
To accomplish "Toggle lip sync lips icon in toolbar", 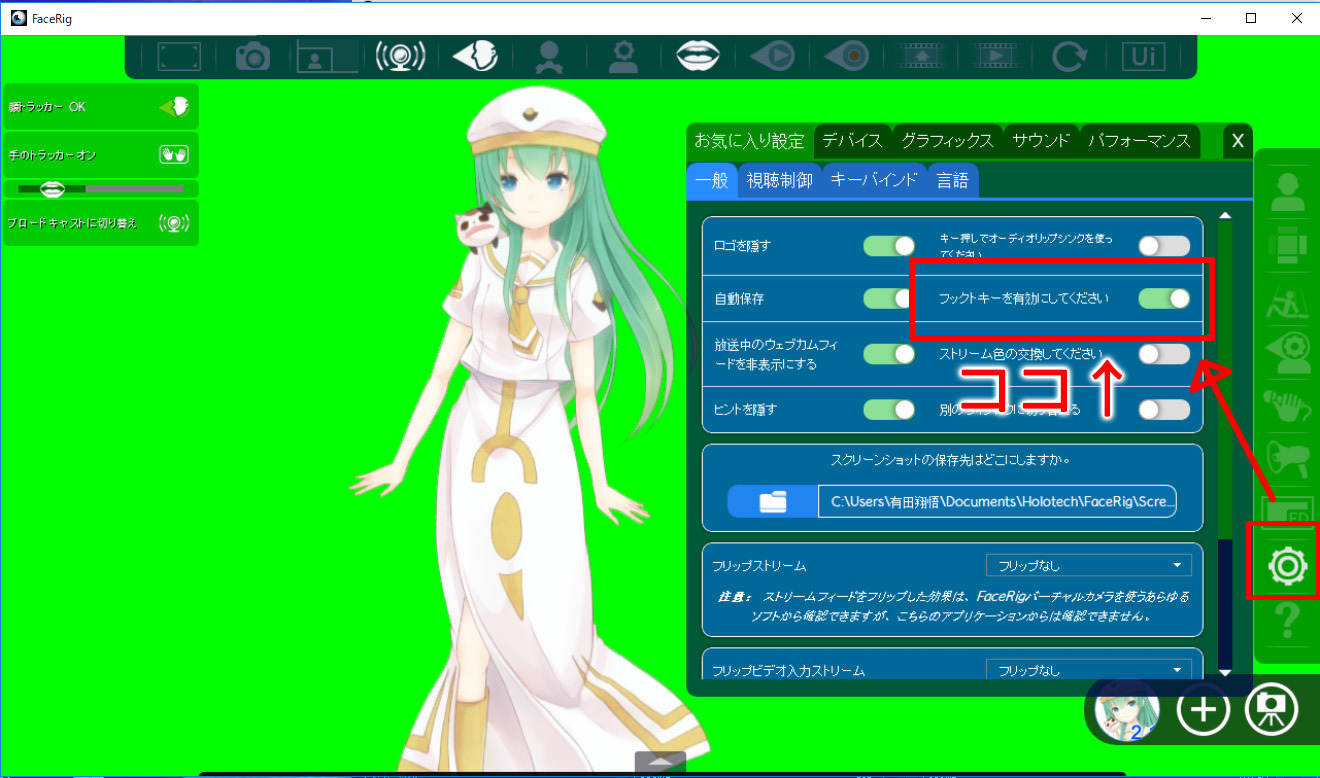I will click(x=700, y=56).
